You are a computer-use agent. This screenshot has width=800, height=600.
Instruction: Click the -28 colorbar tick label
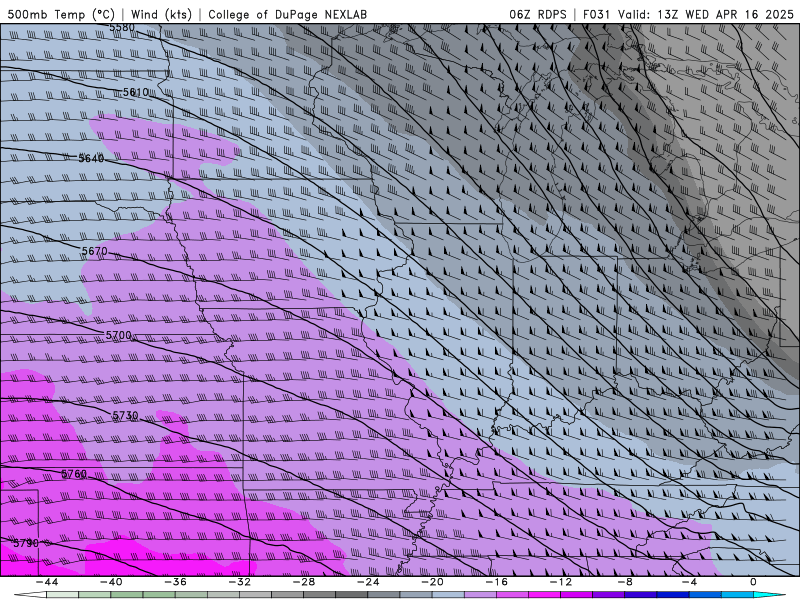click(304, 582)
